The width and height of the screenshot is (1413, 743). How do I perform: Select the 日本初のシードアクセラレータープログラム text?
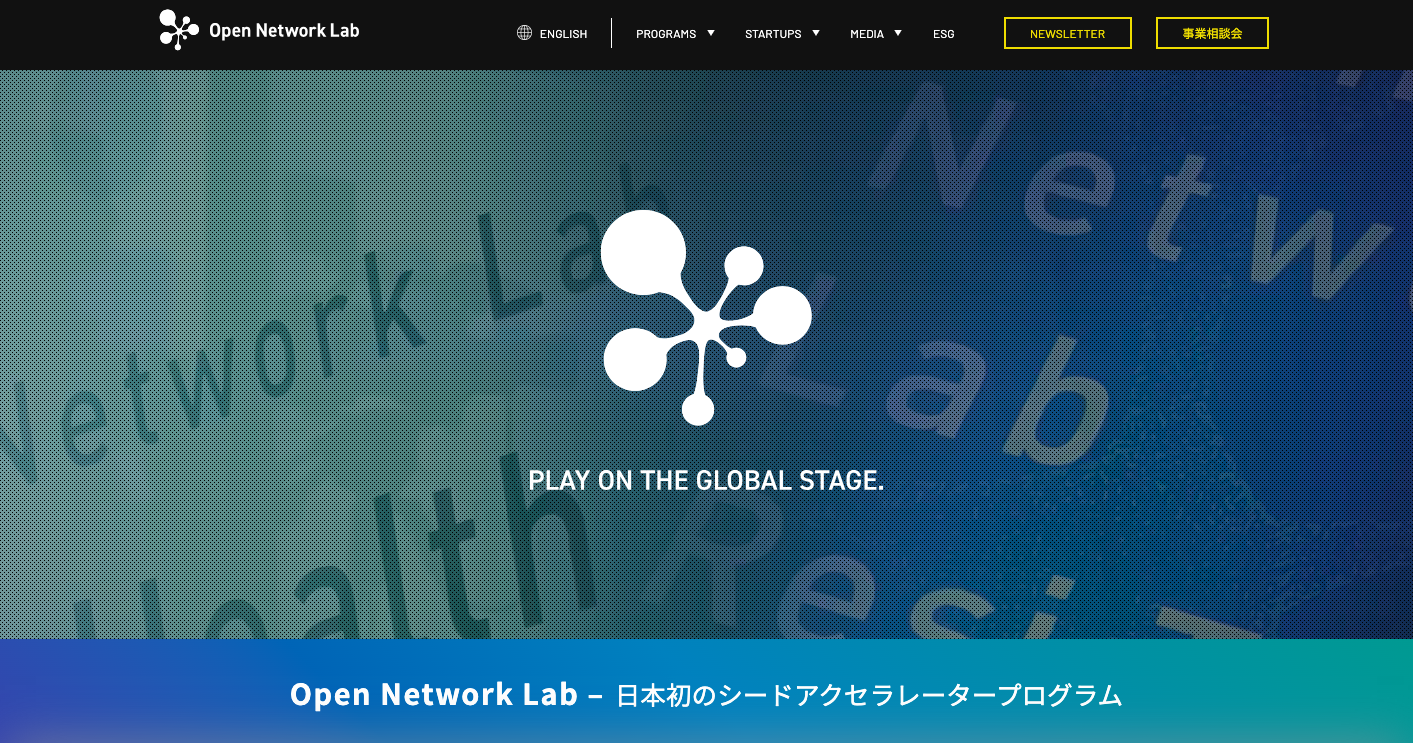click(869, 695)
